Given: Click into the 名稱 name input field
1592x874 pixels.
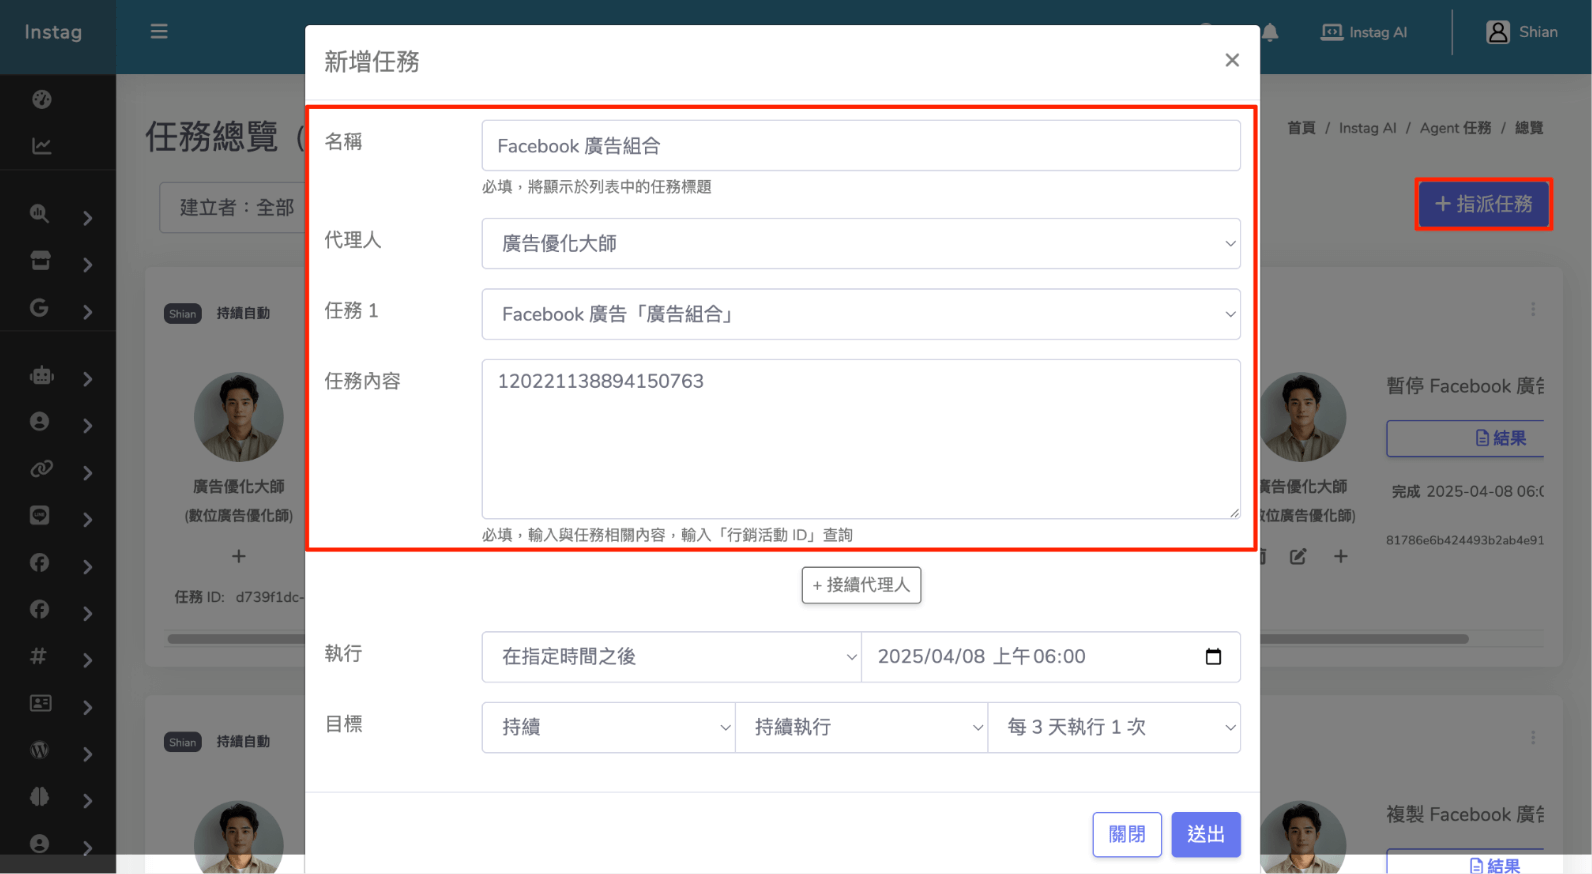Looking at the screenshot, I should 860,146.
